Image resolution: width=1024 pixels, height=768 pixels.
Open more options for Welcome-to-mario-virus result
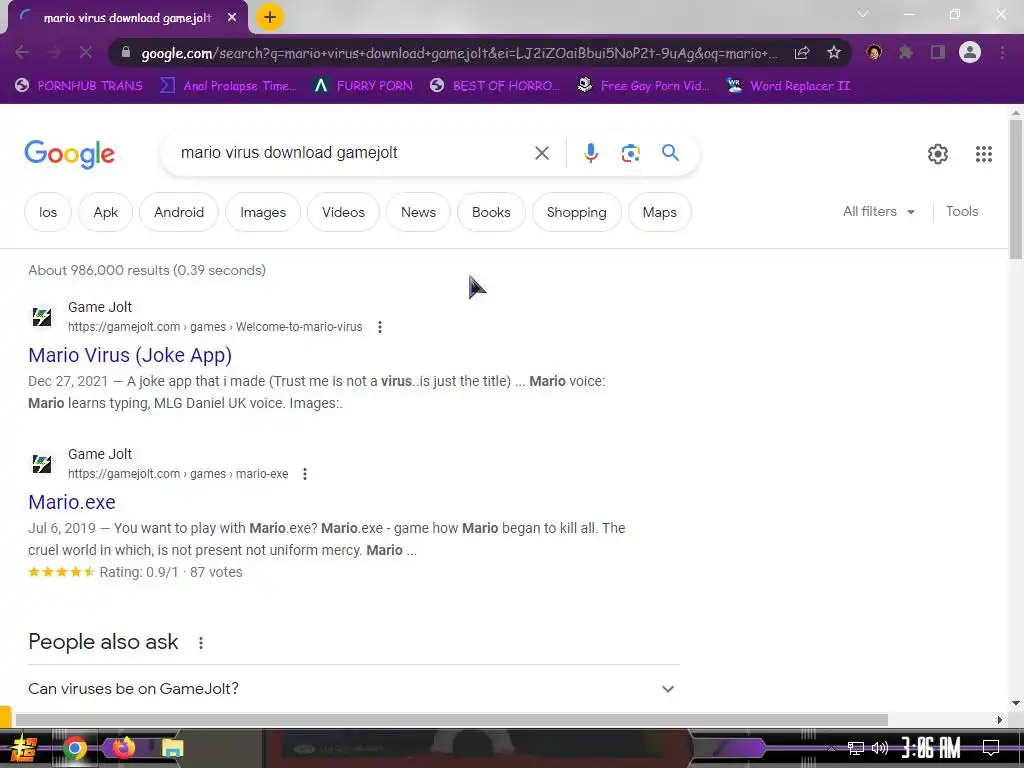coord(379,327)
